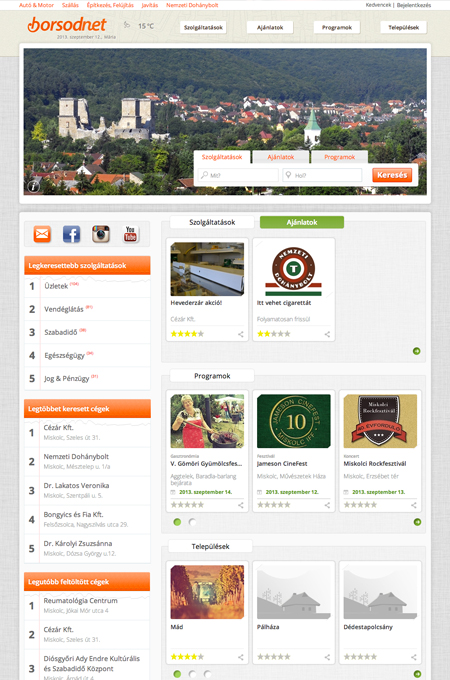Open the email envelope icon
Screen dimensions: 450x680
[42, 234]
